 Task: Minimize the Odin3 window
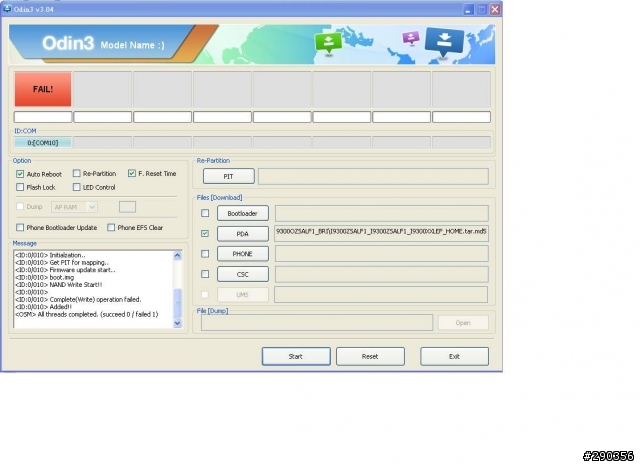pos(468,9)
